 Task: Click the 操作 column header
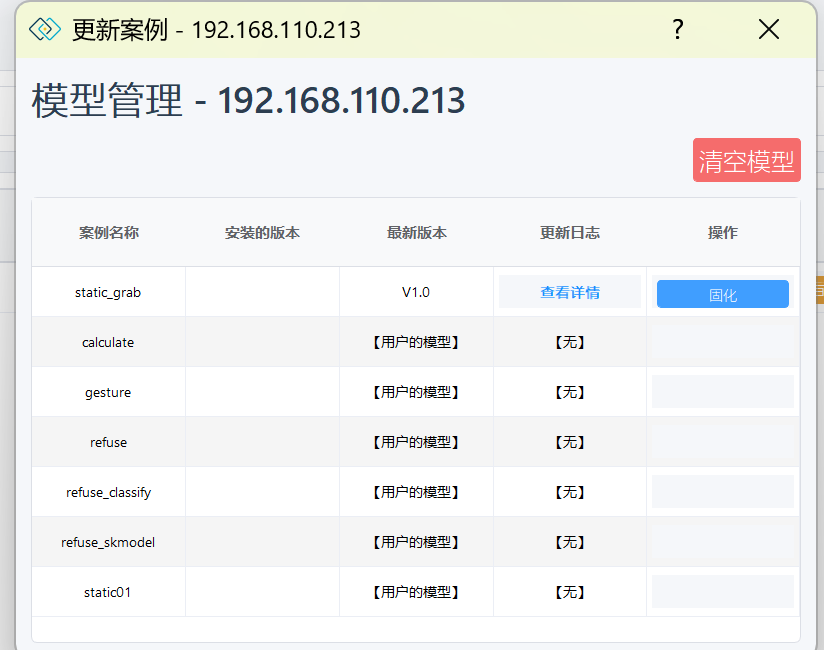point(722,233)
